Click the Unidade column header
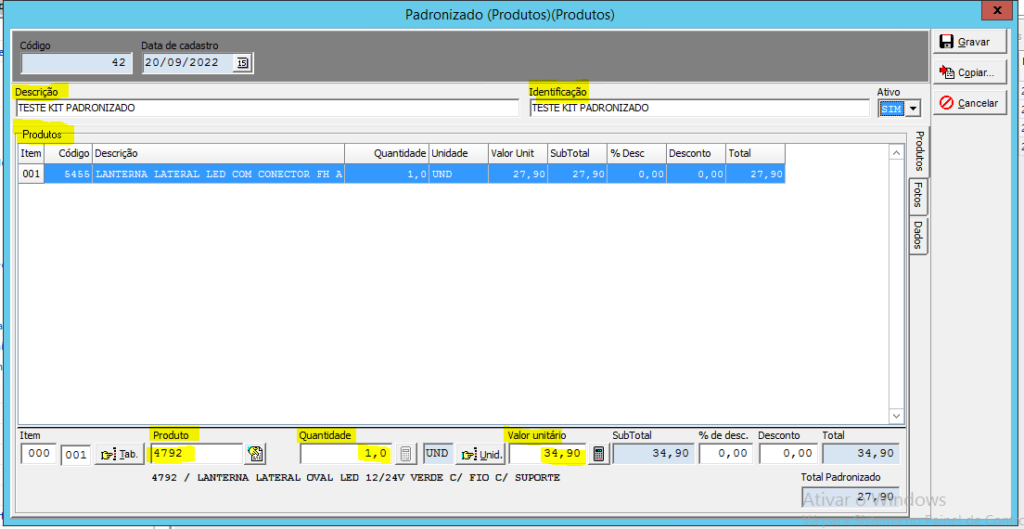Viewport: 1024px width, 529px height. 458,153
